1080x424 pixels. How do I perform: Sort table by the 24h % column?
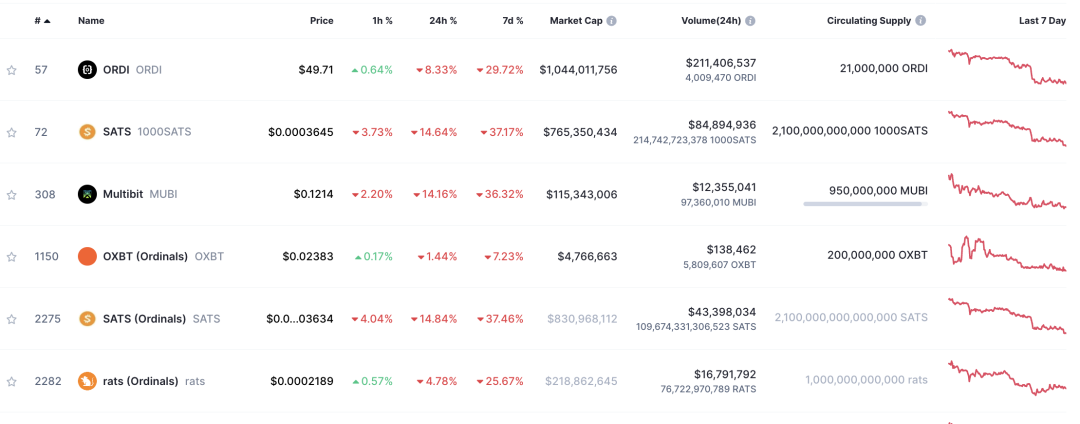pyautogui.click(x=442, y=20)
